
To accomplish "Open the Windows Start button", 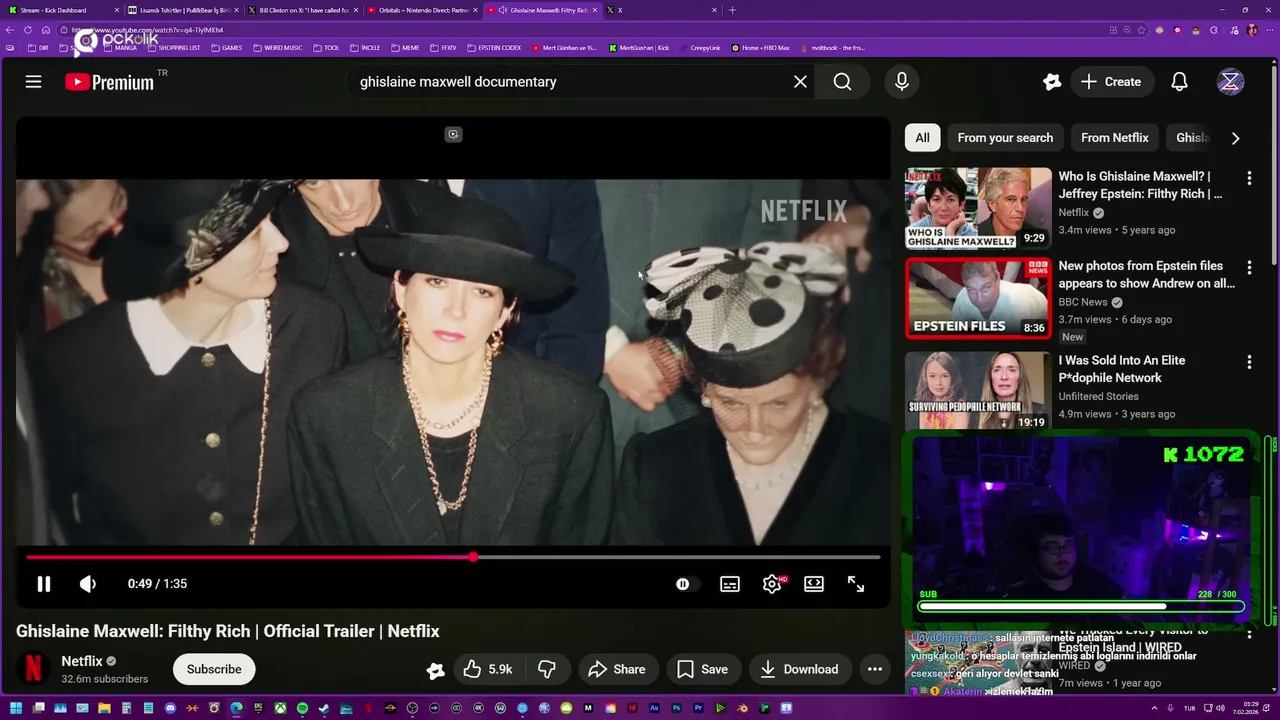I will point(16,708).
